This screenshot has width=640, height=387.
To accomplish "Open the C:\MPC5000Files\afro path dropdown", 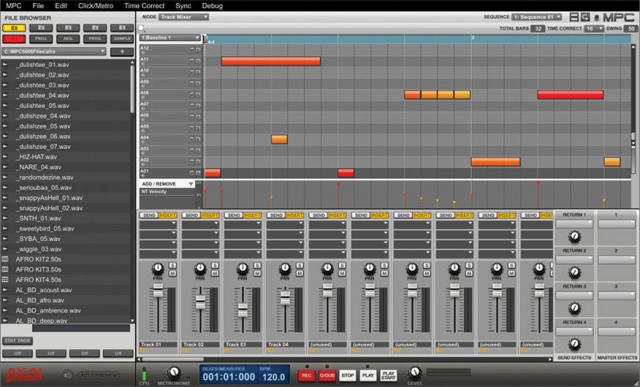I will (54, 52).
